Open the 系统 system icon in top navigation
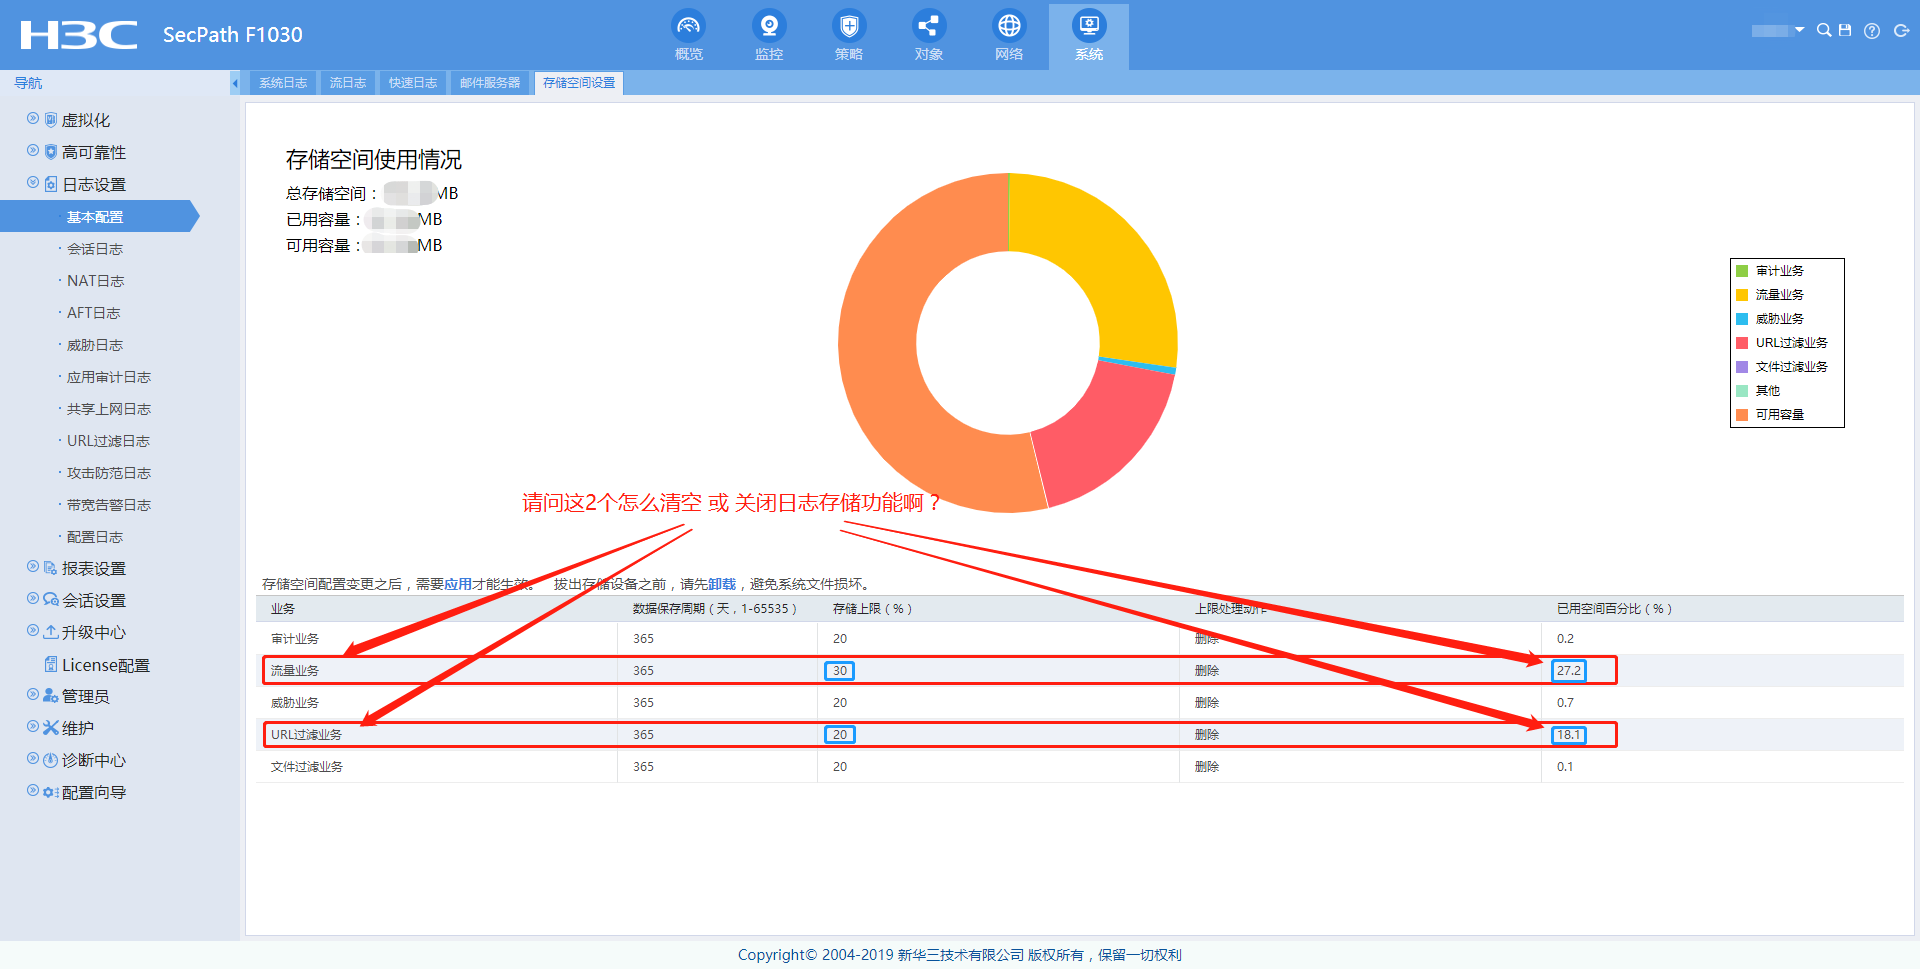 click(1089, 26)
